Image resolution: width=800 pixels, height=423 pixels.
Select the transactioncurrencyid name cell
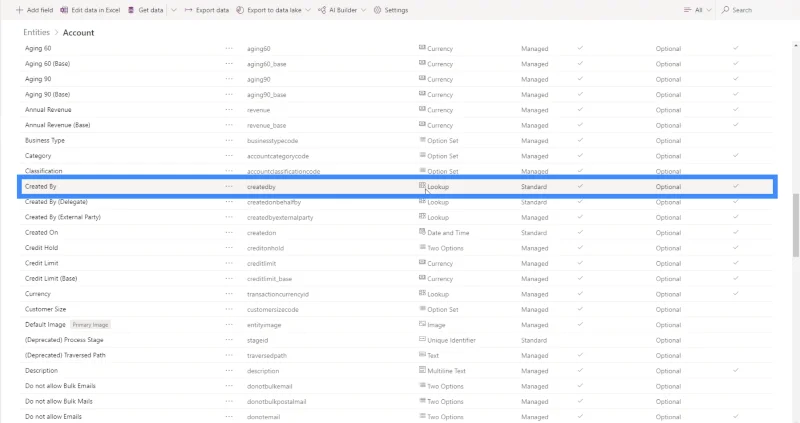pyautogui.click(x=278, y=294)
